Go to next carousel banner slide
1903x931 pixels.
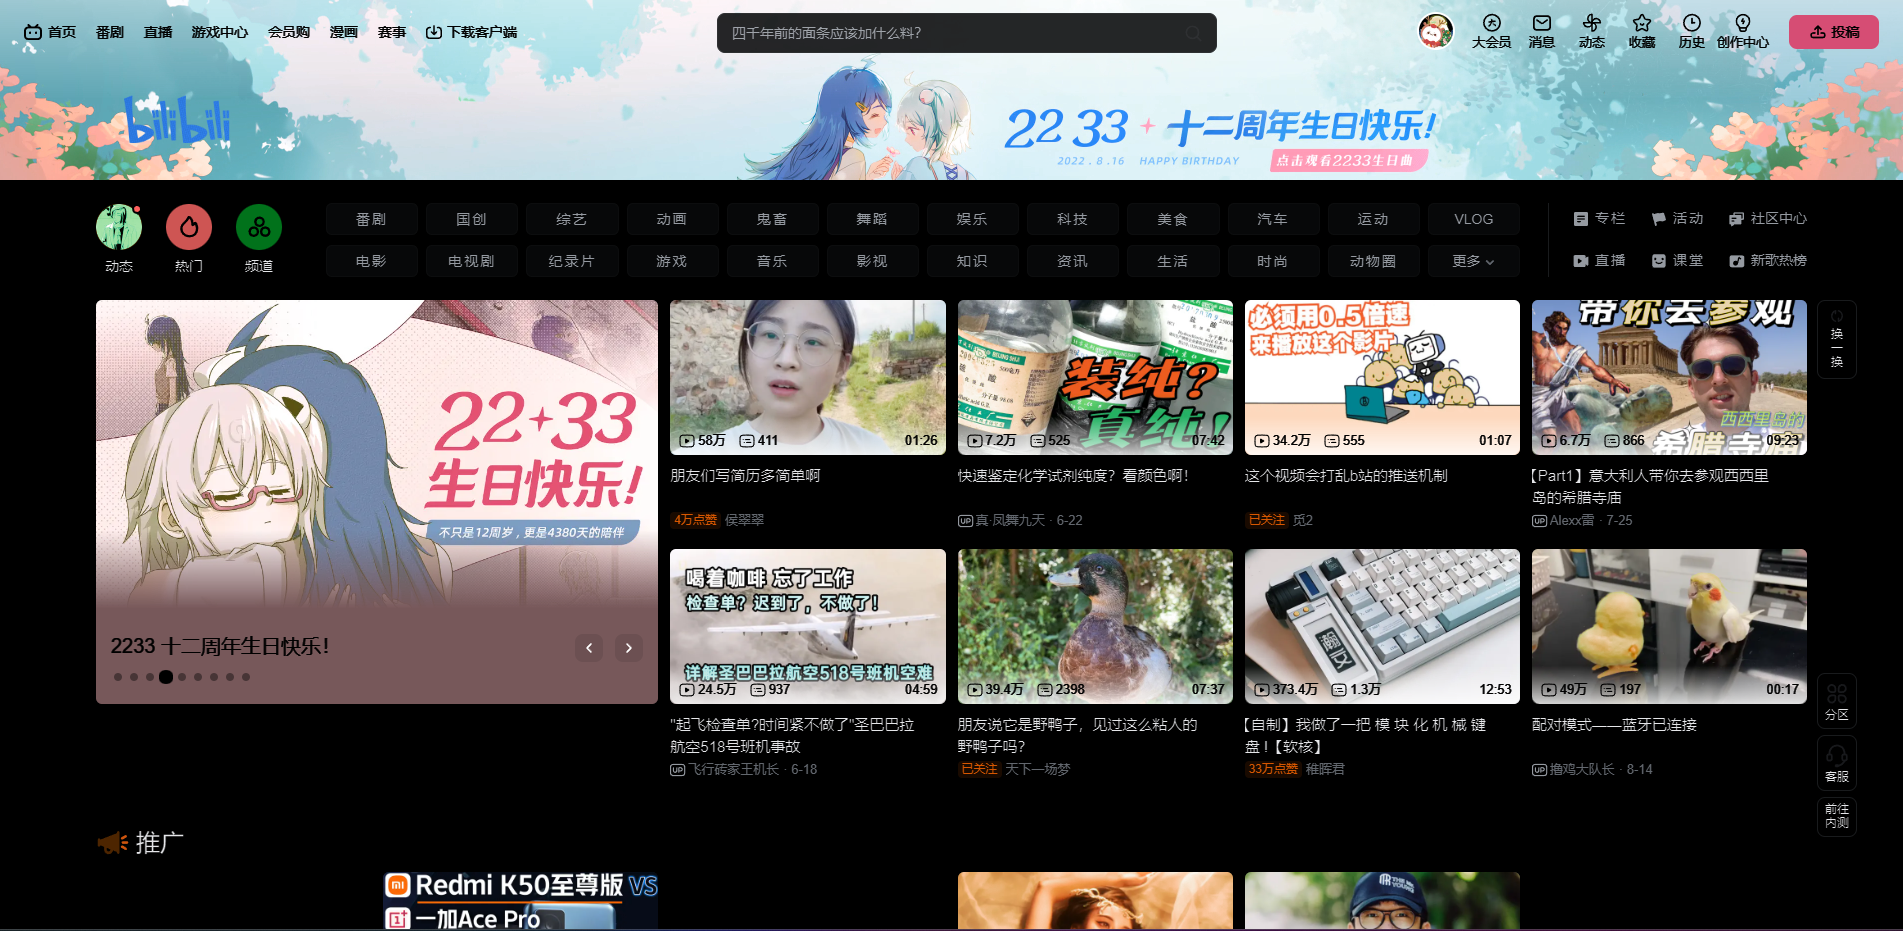point(628,648)
